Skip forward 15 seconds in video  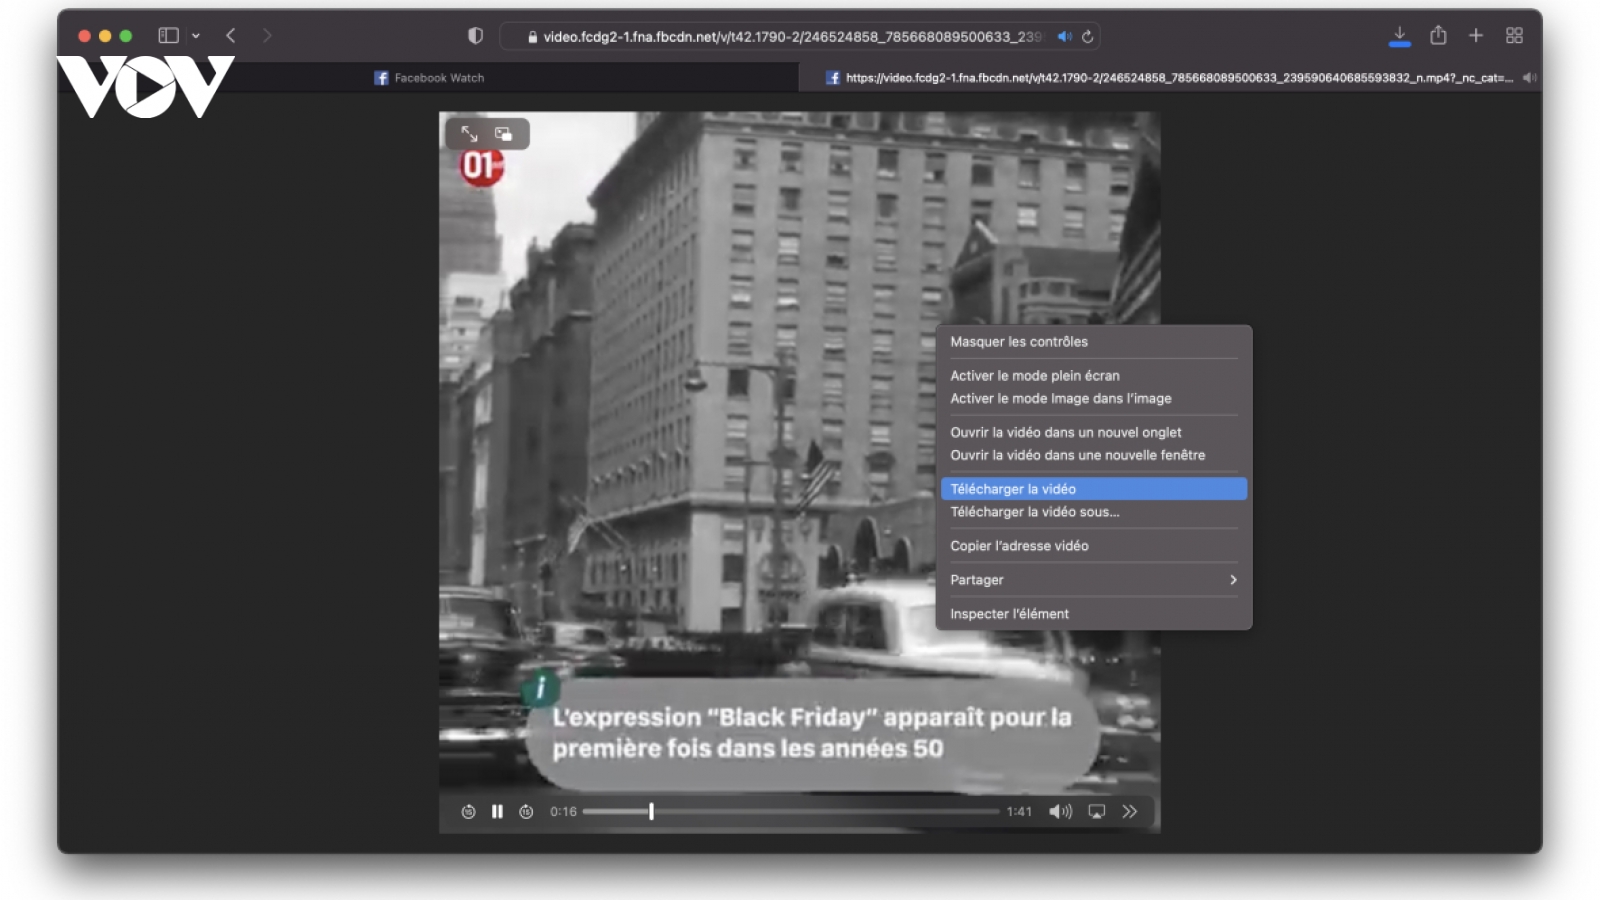pyautogui.click(x=526, y=812)
